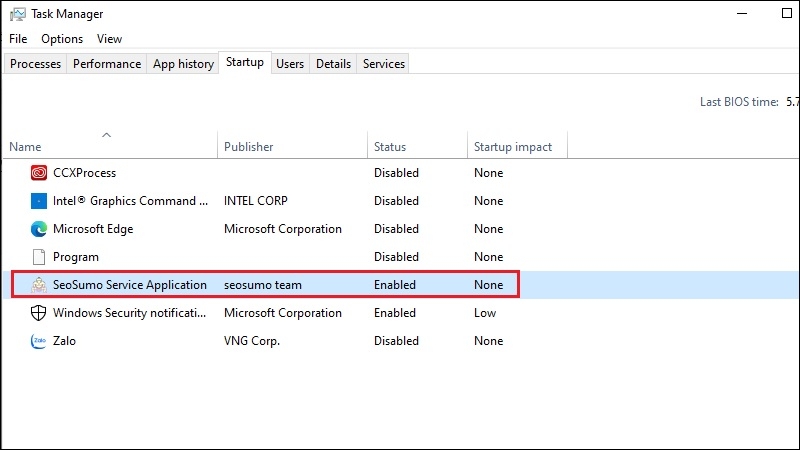Click the VNG Corp. publisher cell
Image resolution: width=800 pixels, height=450 pixels.
point(252,341)
